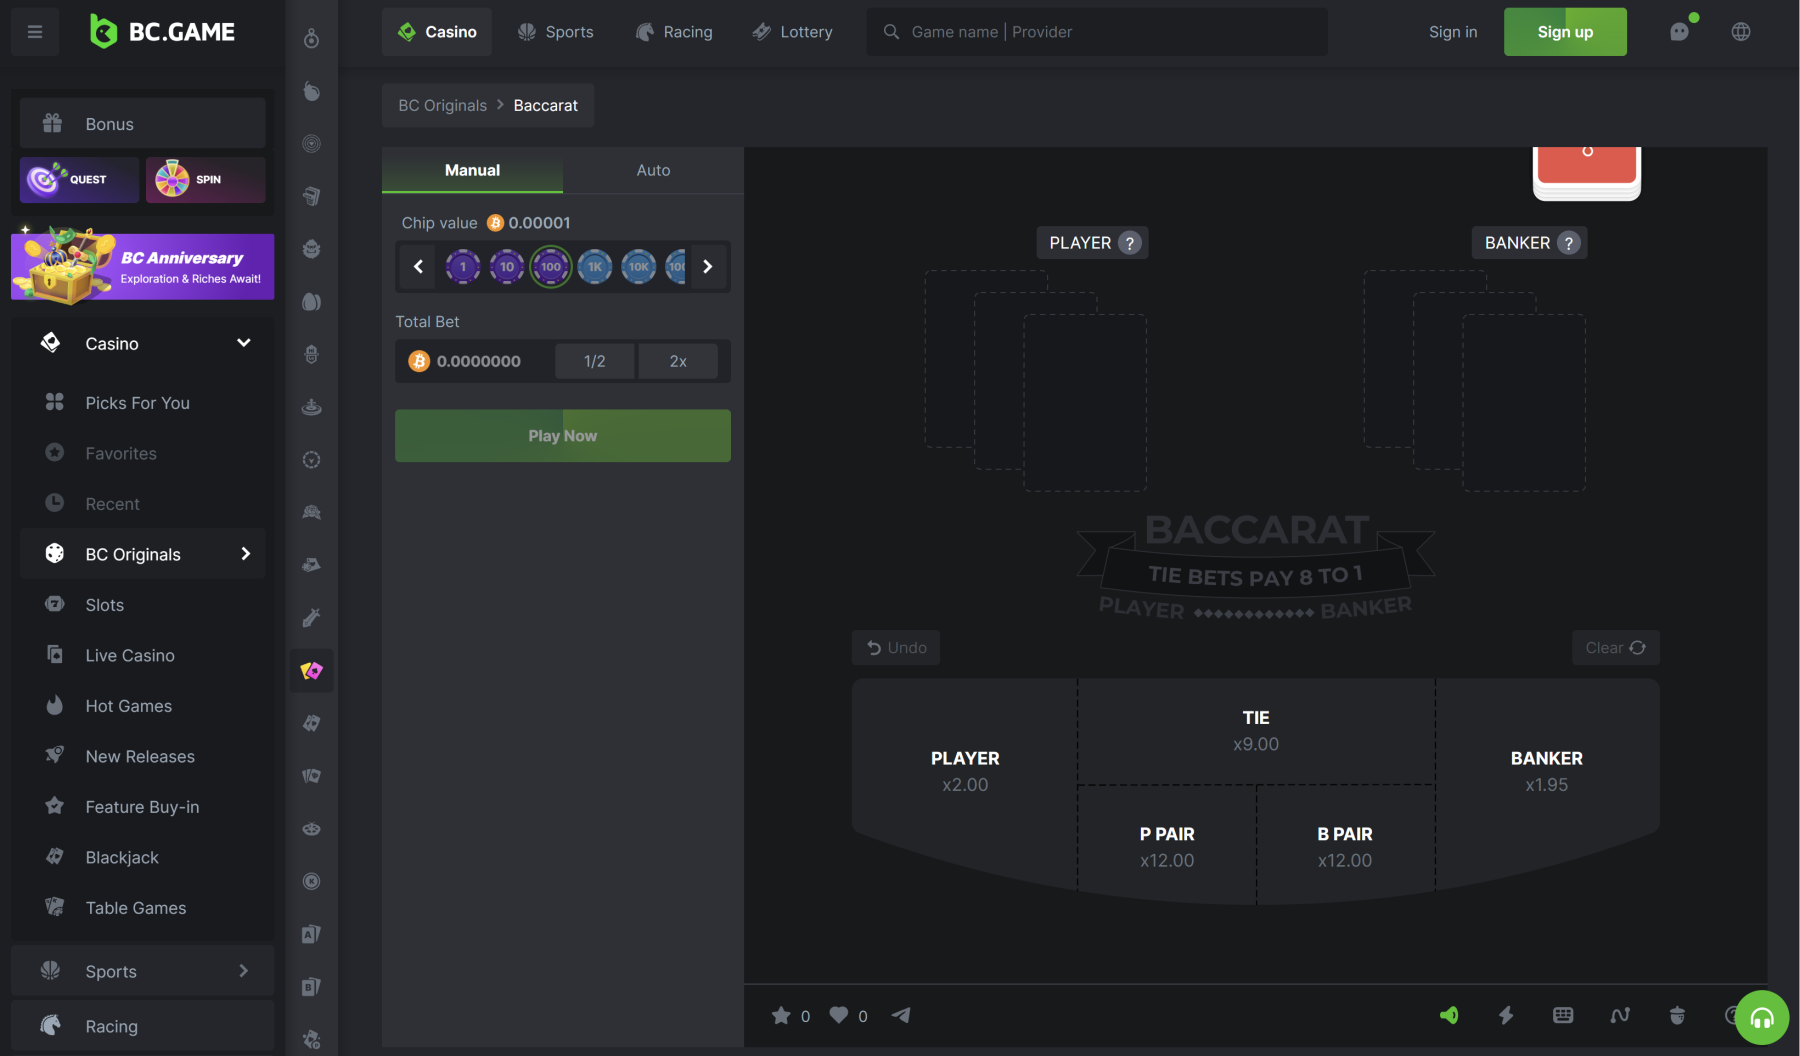The image size is (1800, 1056).
Task: Expand BC Originals submenu arrow
Action: pos(245,554)
